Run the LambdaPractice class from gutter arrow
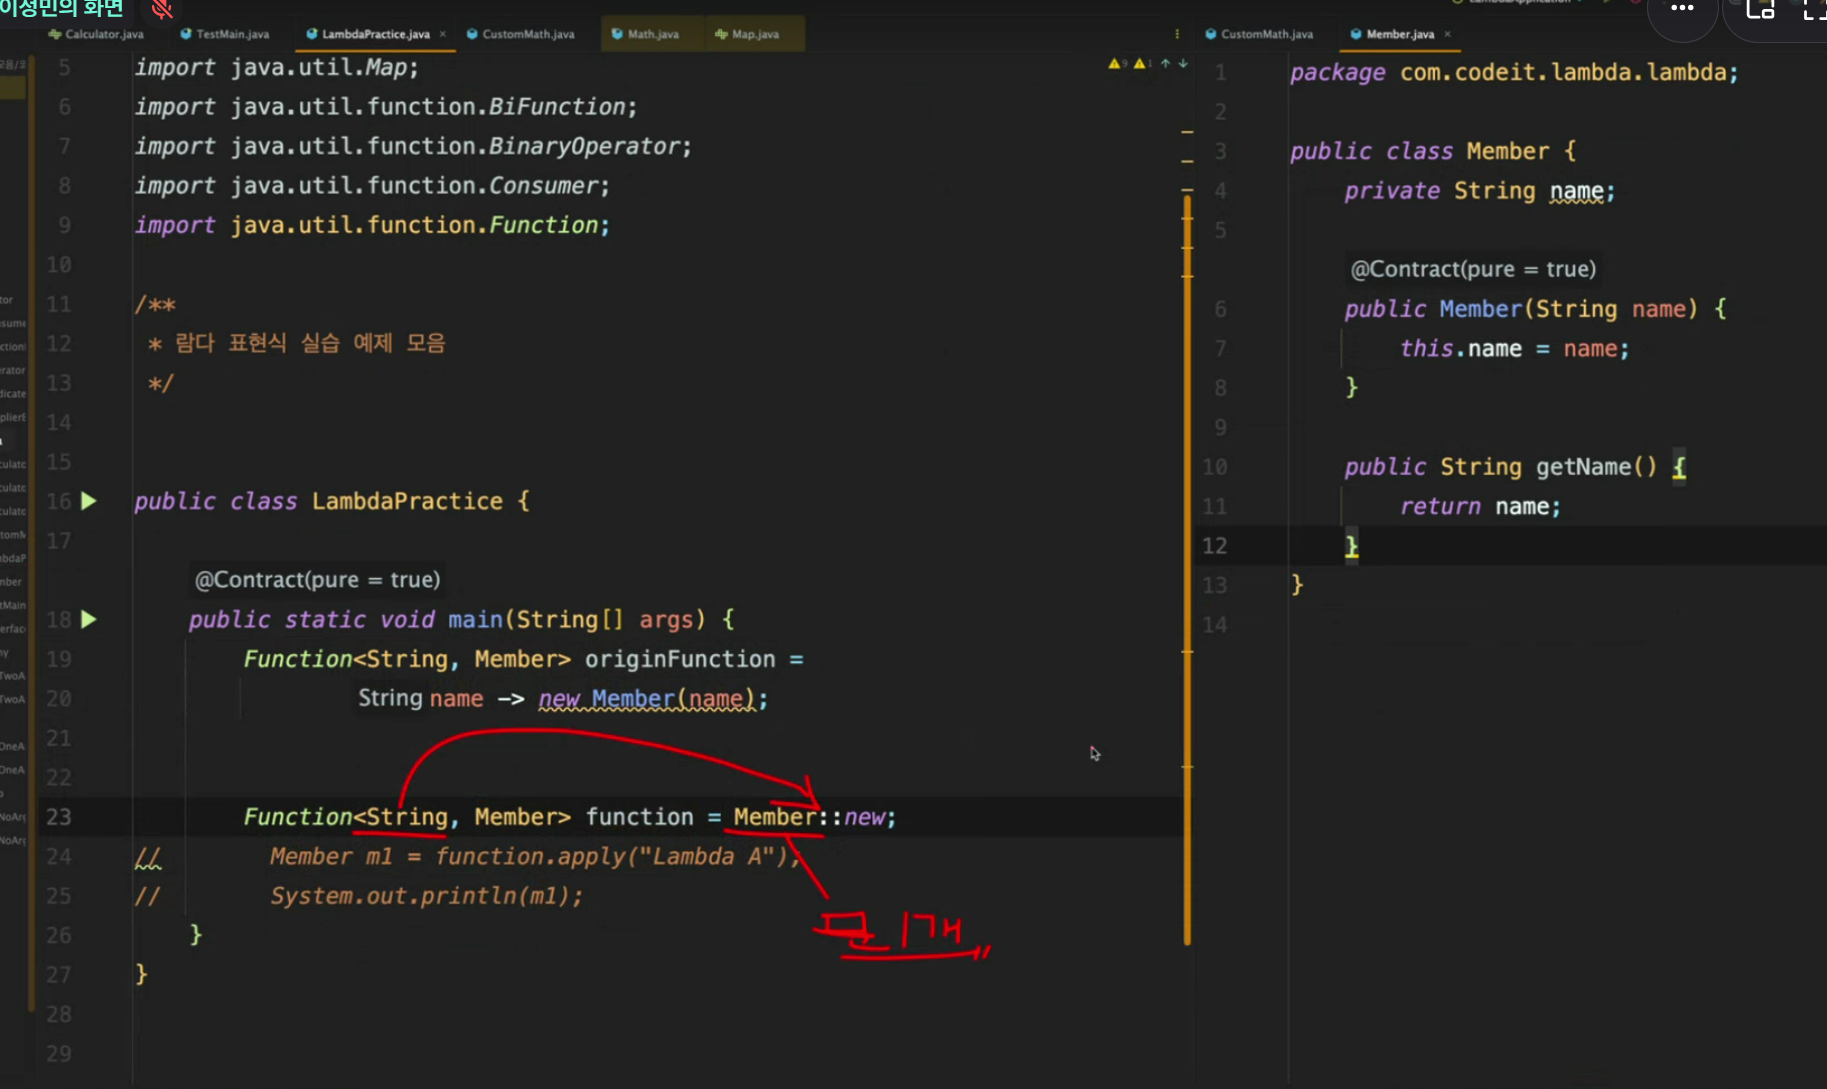The width and height of the screenshot is (1827, 1089). [89, 501]
